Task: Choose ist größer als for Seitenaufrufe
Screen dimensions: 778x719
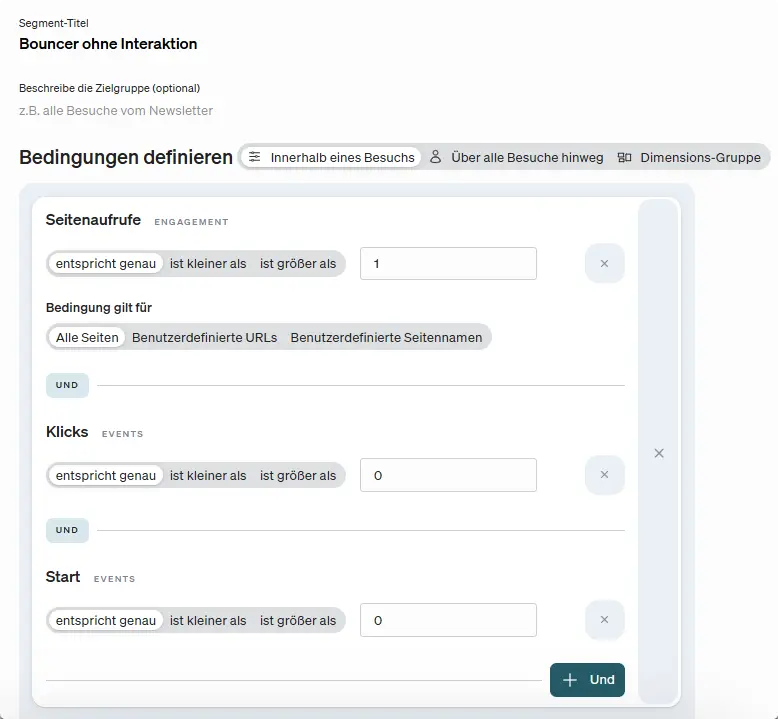Action: tap(298, 263)
